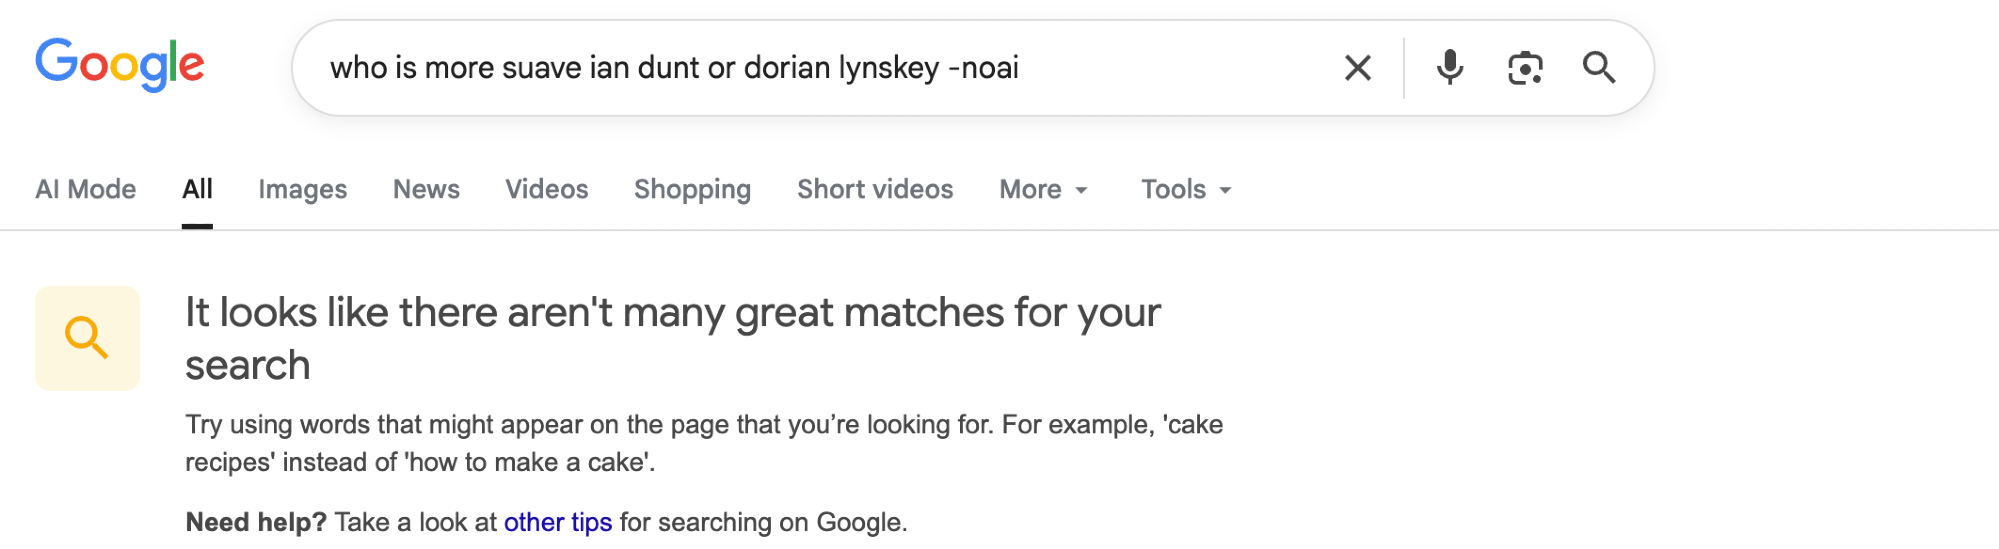Image resolution: width=1999 pixels, height=549 pixels.
Task: Open the Tools dropdown
Action: [x=1186, y=189]
